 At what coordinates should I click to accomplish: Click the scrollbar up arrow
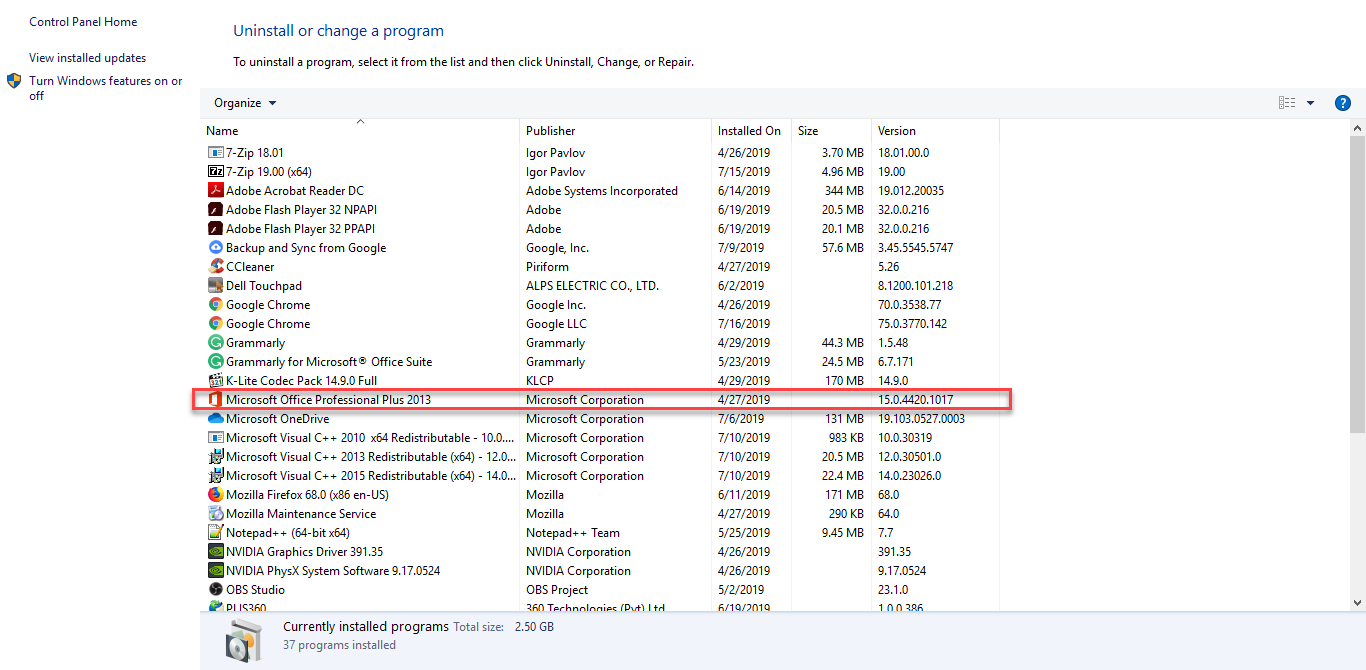(x=1357, y=129)
